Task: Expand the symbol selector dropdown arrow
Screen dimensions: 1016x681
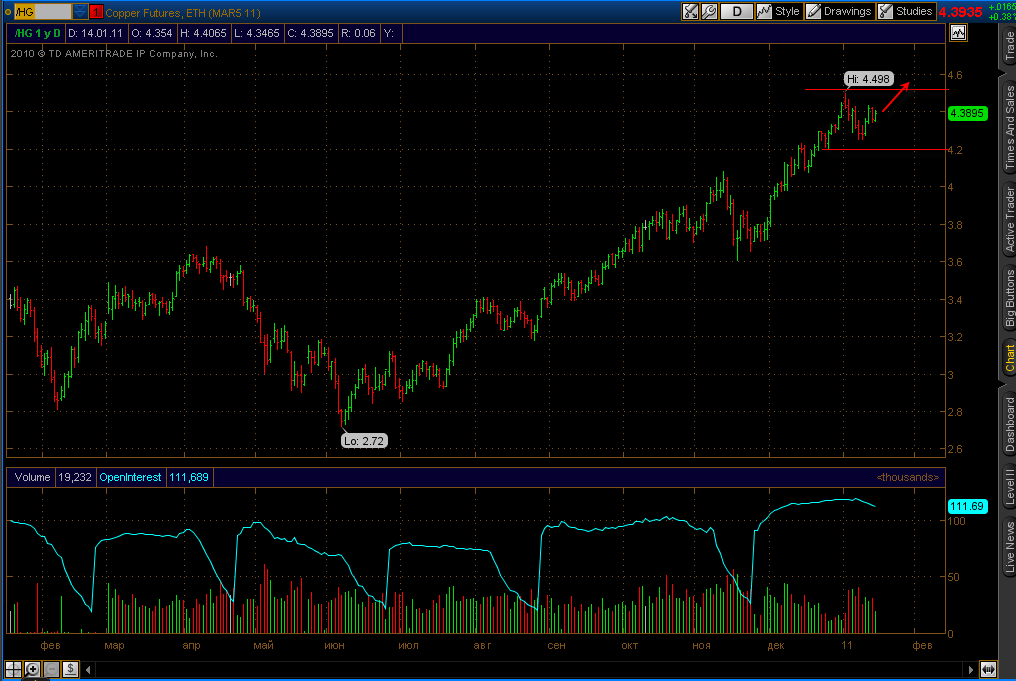Action: coord(80,12)
